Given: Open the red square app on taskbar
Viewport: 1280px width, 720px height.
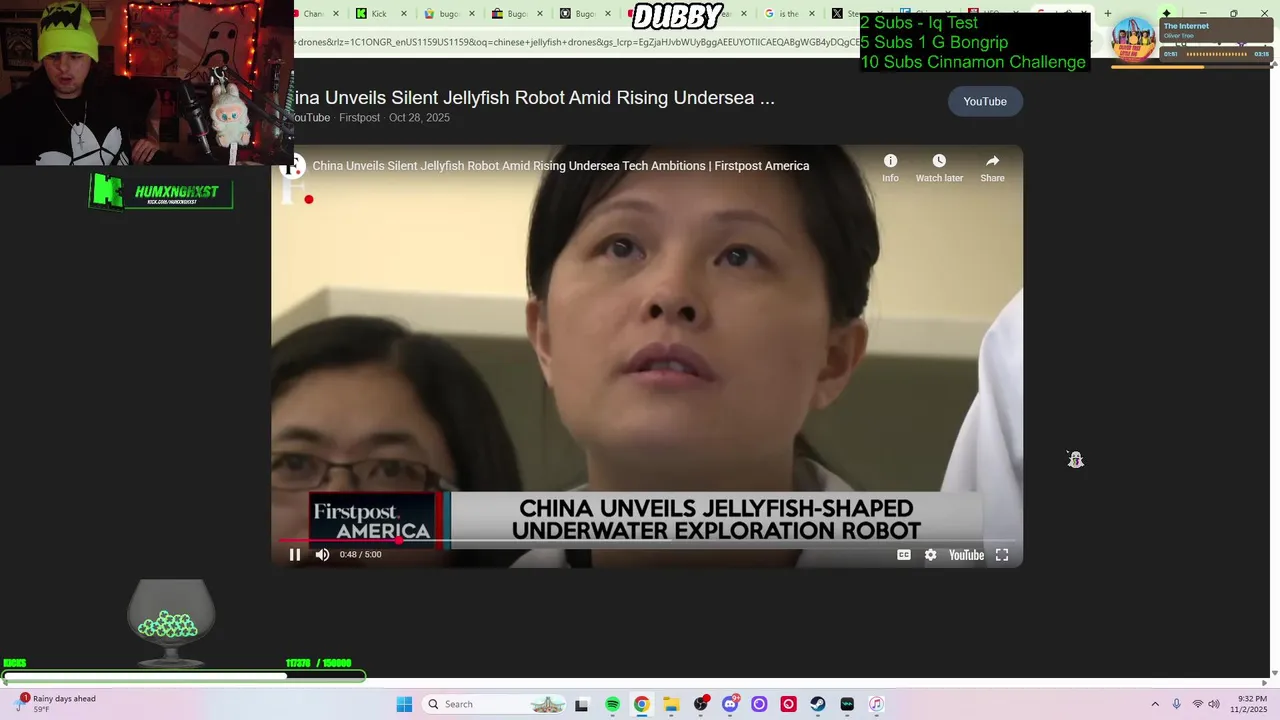Looking at the screenshot, I should coord(789,704).
